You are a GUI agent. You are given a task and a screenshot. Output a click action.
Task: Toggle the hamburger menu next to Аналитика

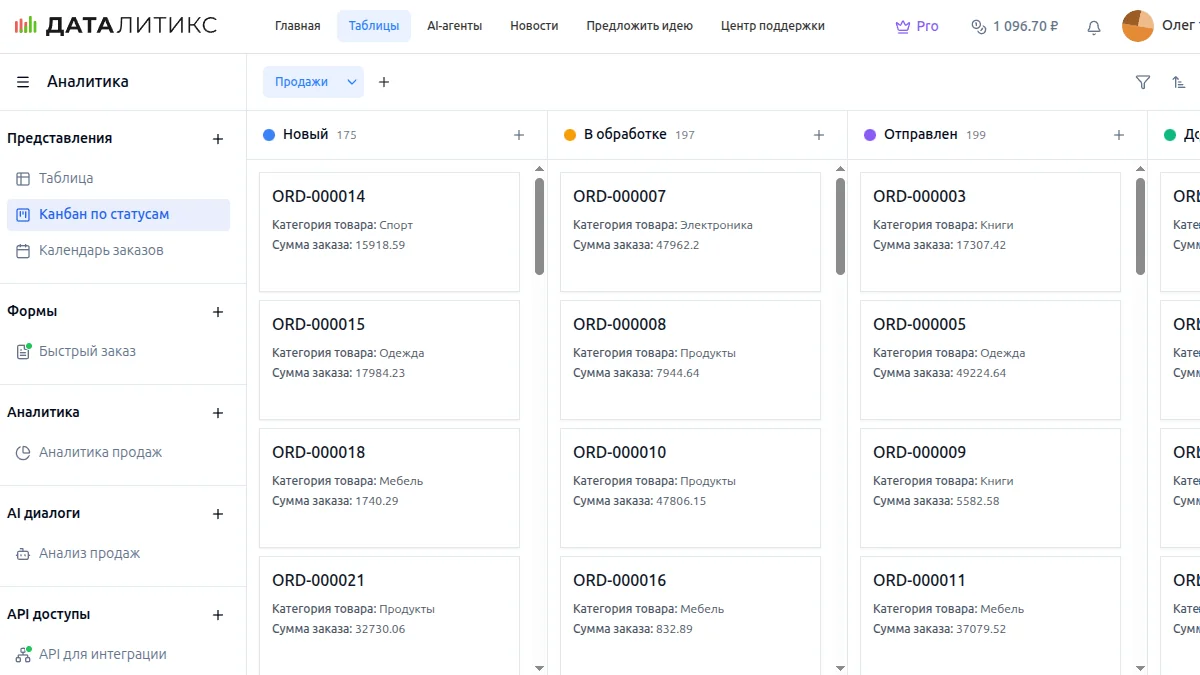click(x=23, y=82)
